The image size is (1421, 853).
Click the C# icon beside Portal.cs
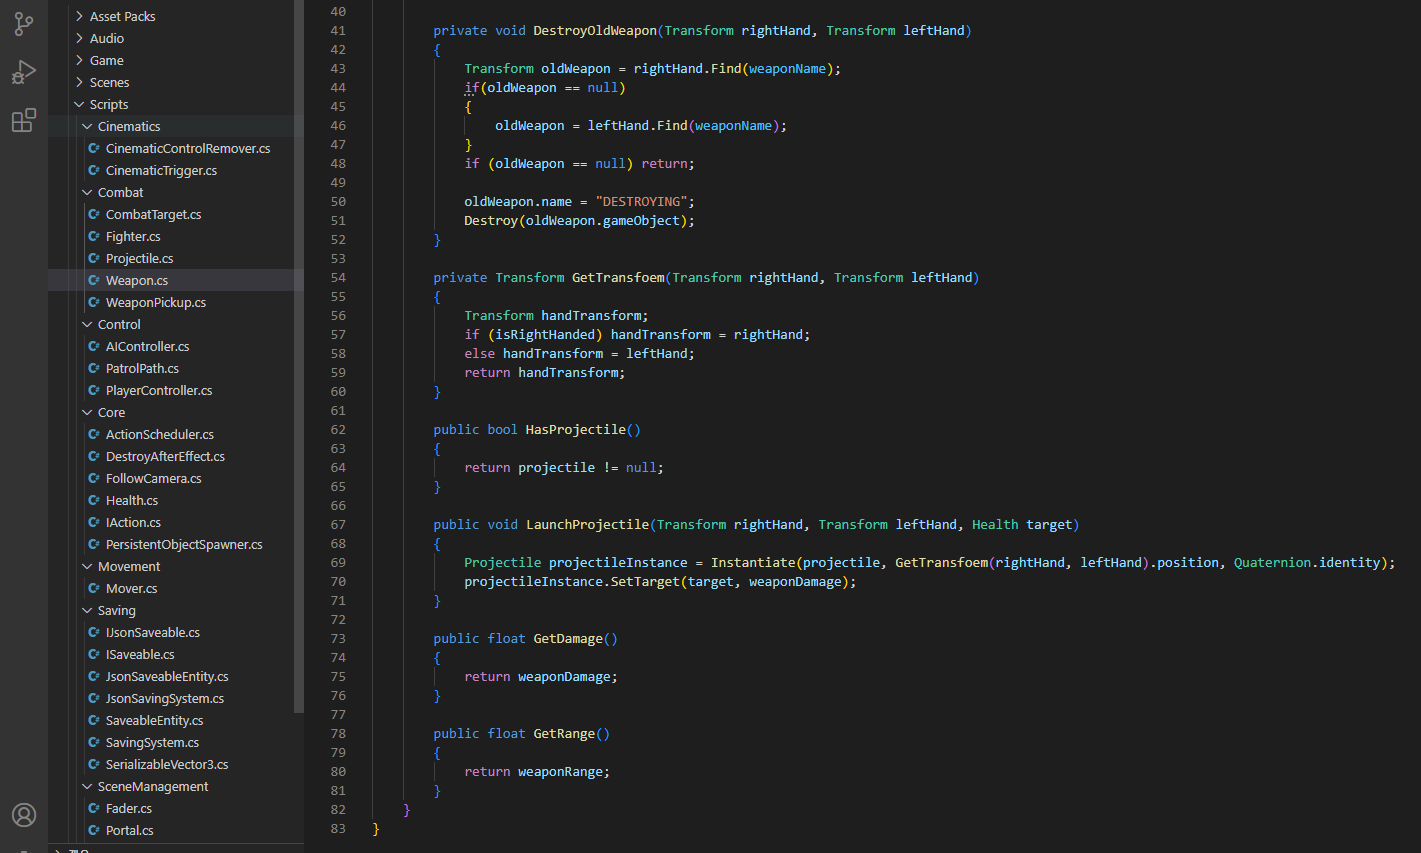click(94, 830)
